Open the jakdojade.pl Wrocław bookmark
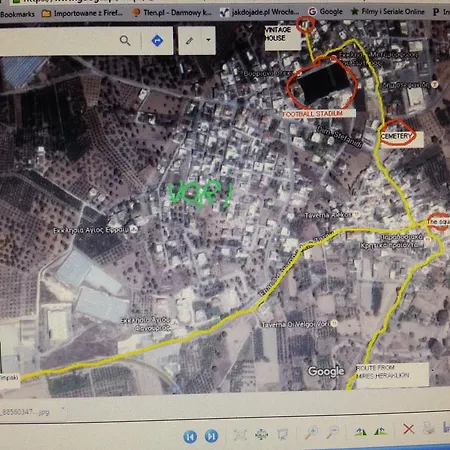Image resolution: width=450 pixels, height=450 pixels. click(x=259, y=12)
